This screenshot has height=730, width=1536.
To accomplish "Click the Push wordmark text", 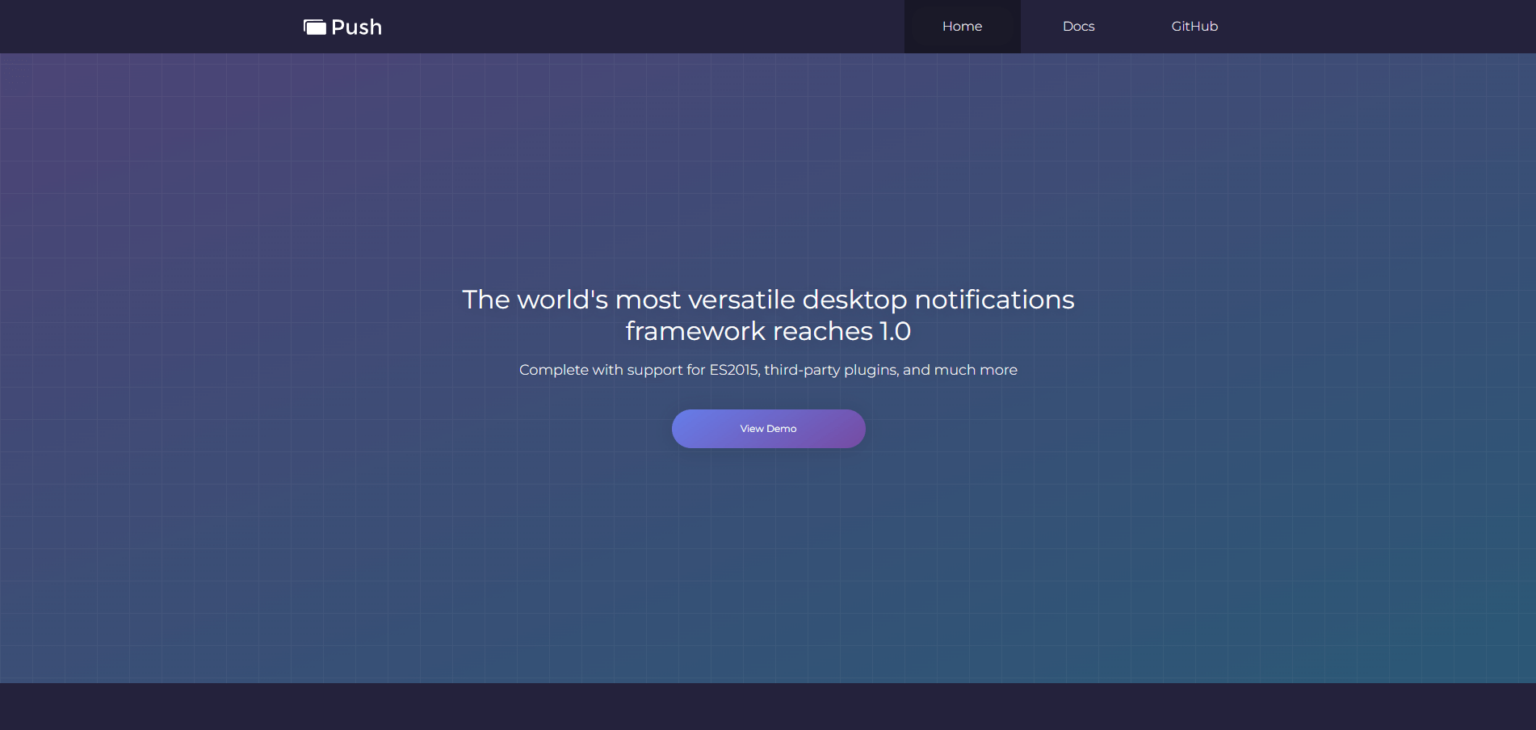I will (x=358, y=26).
